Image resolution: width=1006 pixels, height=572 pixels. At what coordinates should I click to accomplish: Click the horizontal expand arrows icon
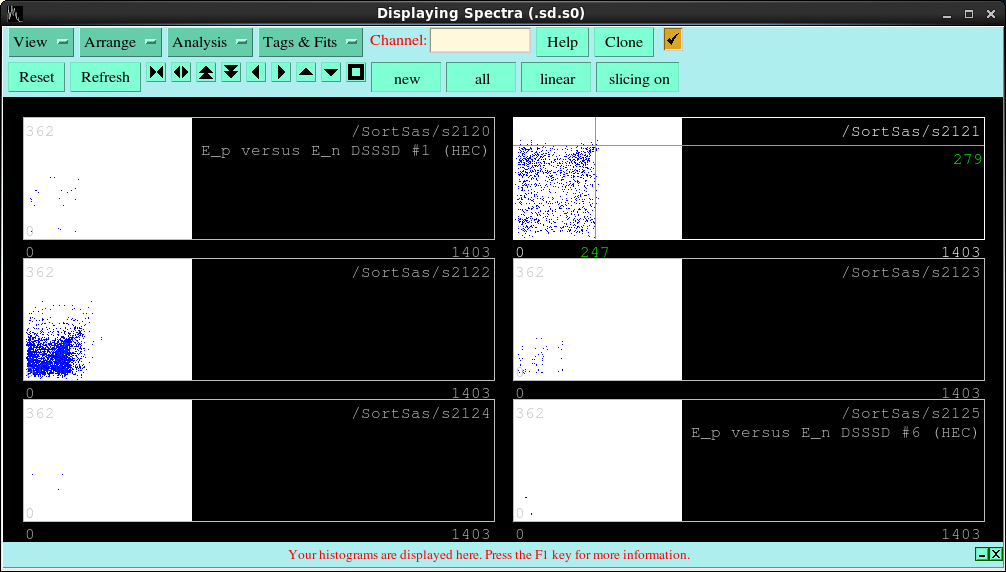[x=181, y=72]
